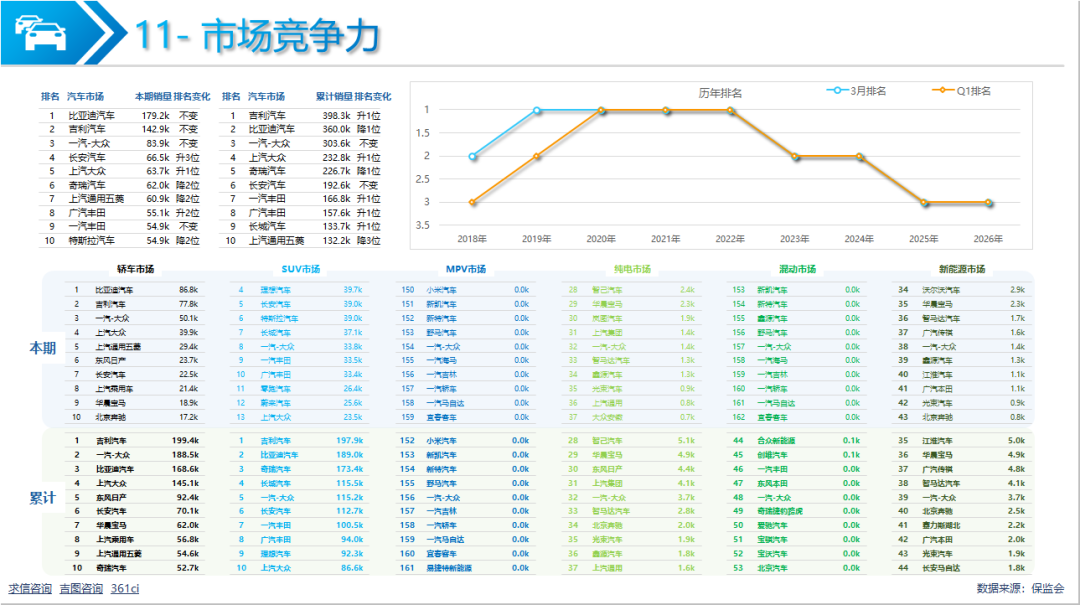The width and height of the screenshot is (1080, 605).
Task: Click the 2022年 axis label
Action: [730, 239]
